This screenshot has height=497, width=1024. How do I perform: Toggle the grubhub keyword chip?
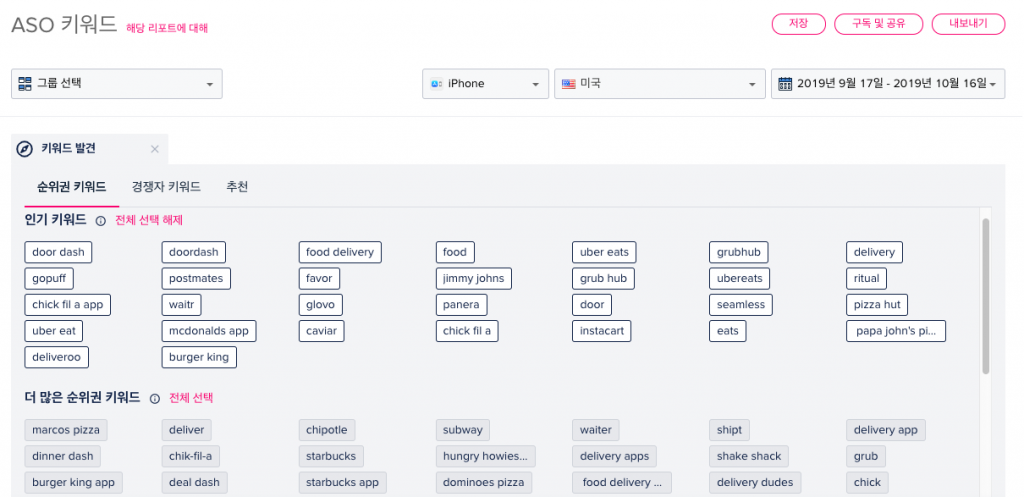point(739,252)
